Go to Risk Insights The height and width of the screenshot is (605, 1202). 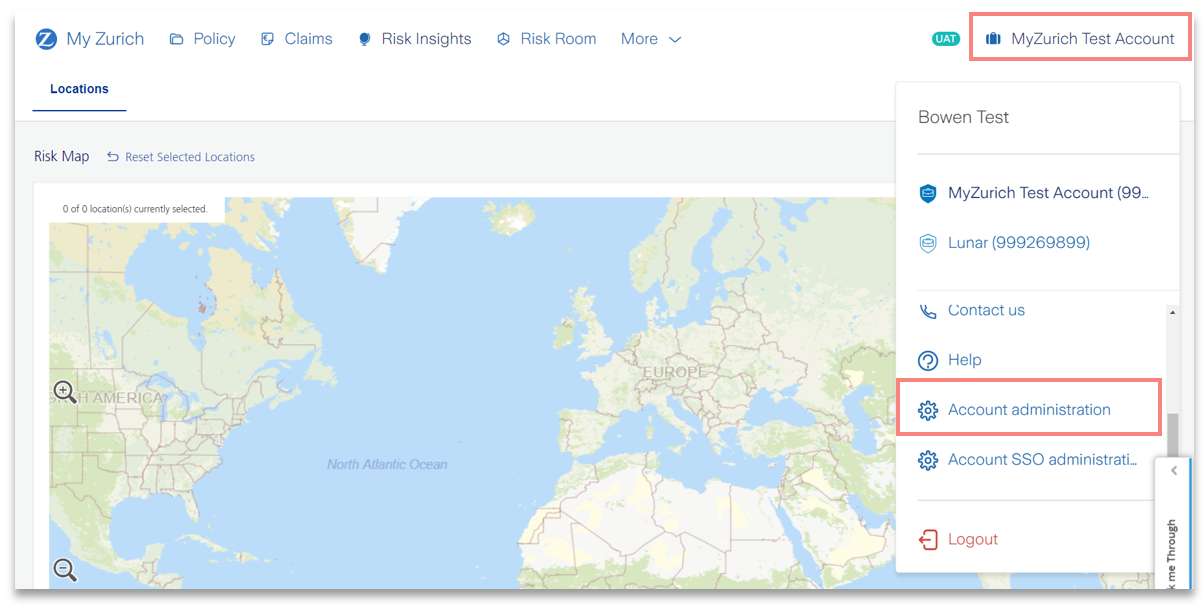point(415,39)
